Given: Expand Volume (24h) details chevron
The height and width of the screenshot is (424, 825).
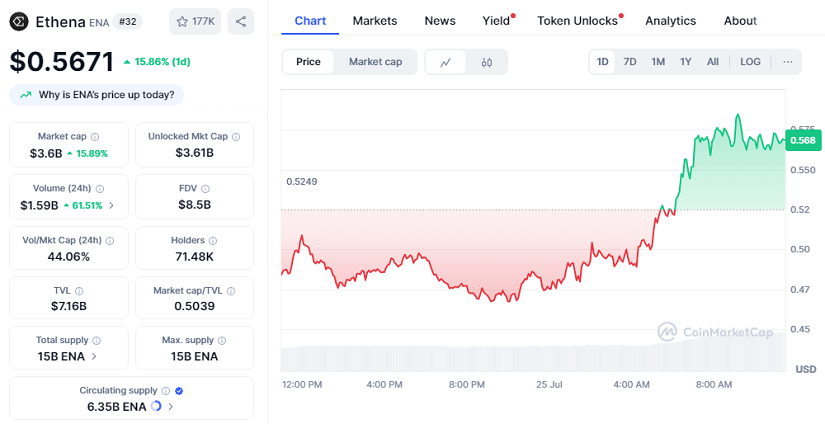Looking at the screenshot, I should (111, 205).
